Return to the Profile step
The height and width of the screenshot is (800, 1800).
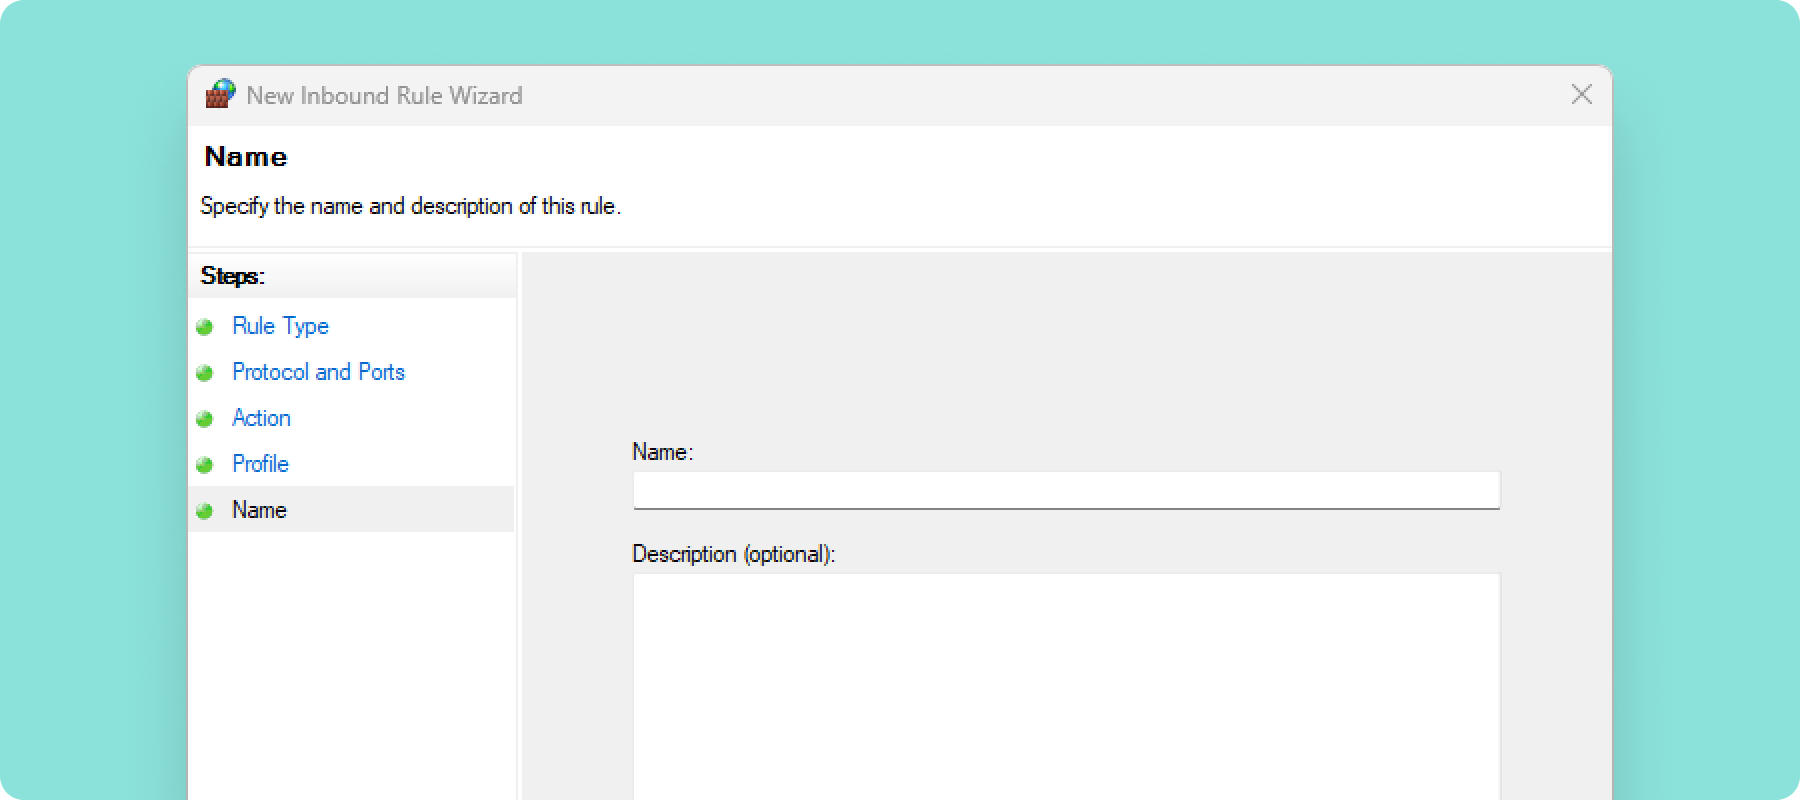point(260,464)
